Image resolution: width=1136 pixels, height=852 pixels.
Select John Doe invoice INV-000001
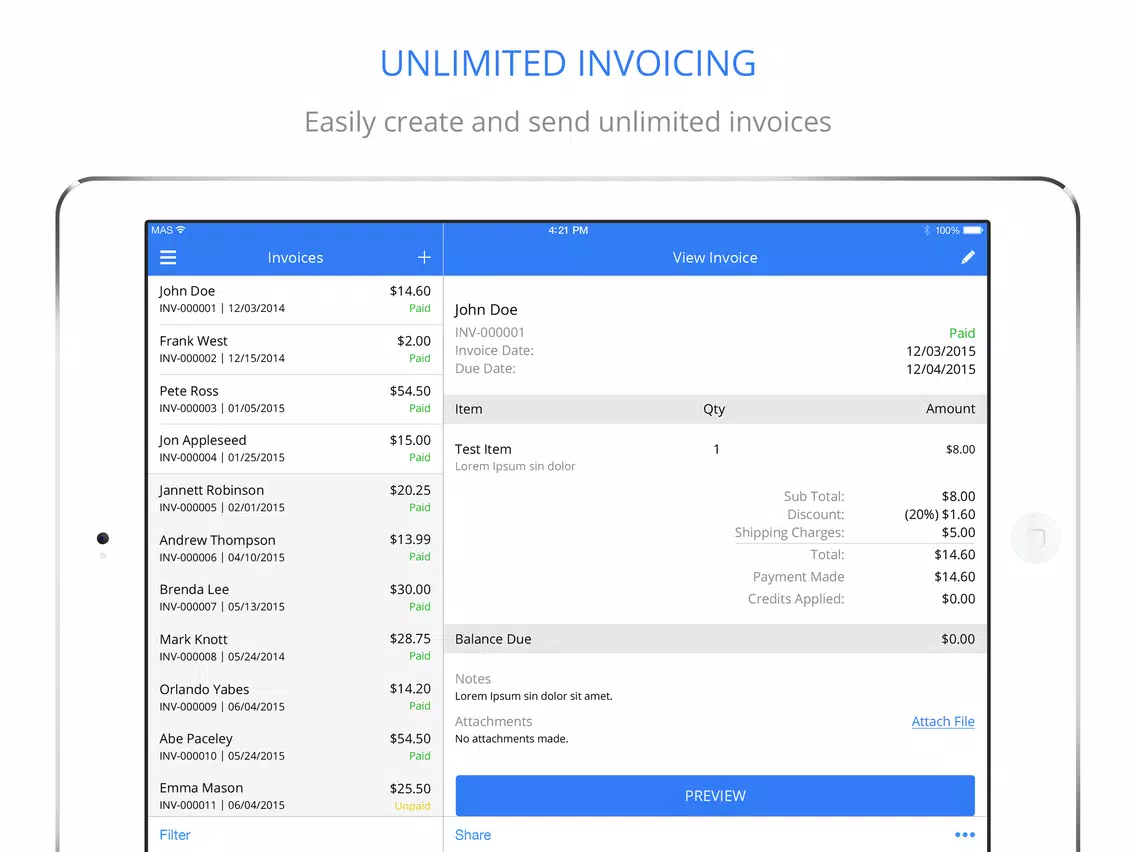(295, 299)
